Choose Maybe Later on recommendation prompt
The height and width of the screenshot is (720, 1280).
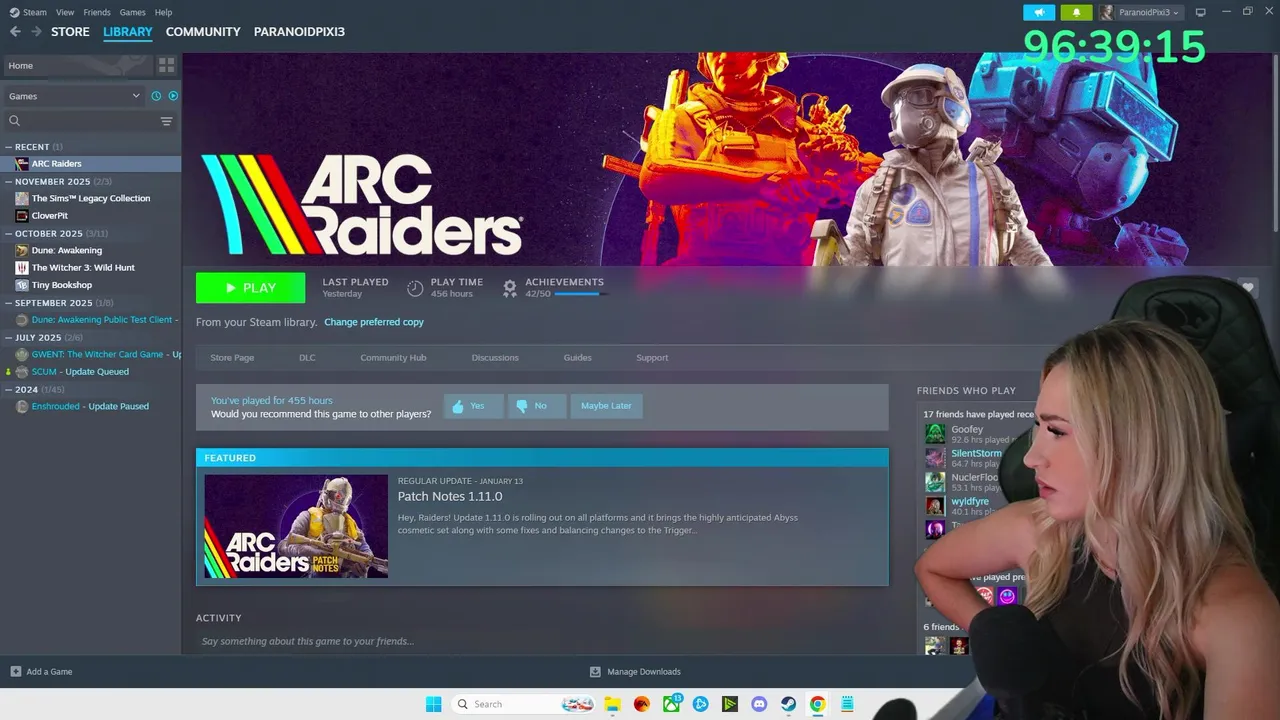pos(607,406)
